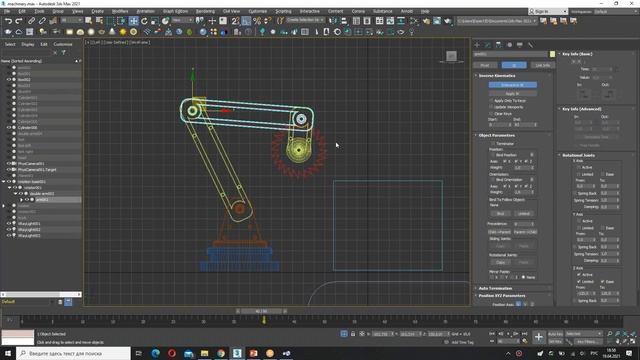Image resolution: width=640 pixels, height=360 pixels.
Task: Toggle visibility eye of PhysCamera001
Action: point(9,164)
